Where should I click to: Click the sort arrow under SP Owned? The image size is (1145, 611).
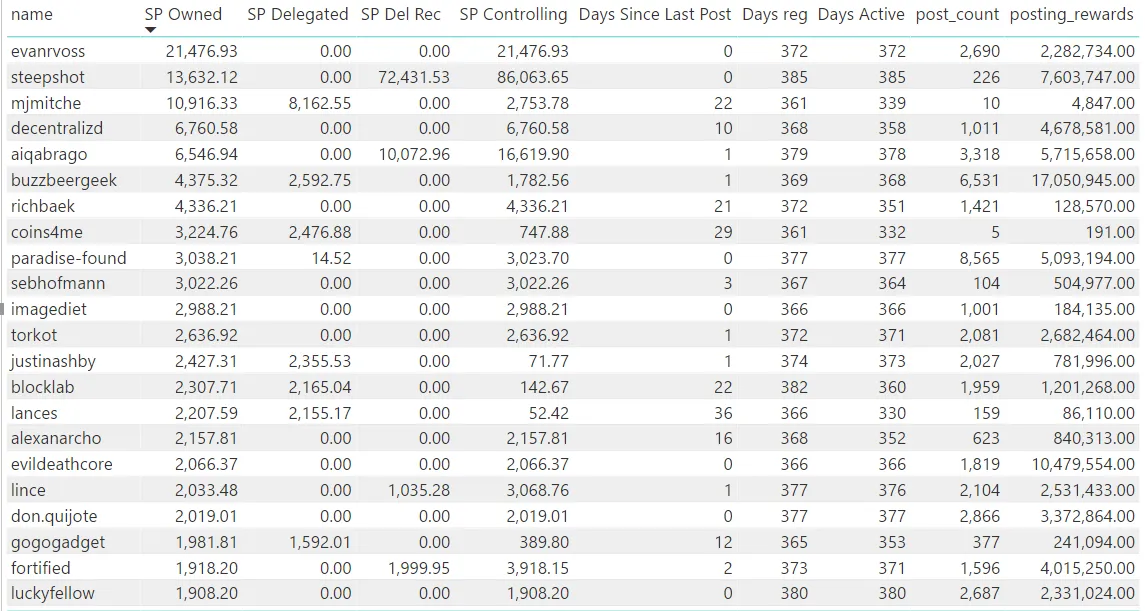pyautogui.click(x=150, y=30)
